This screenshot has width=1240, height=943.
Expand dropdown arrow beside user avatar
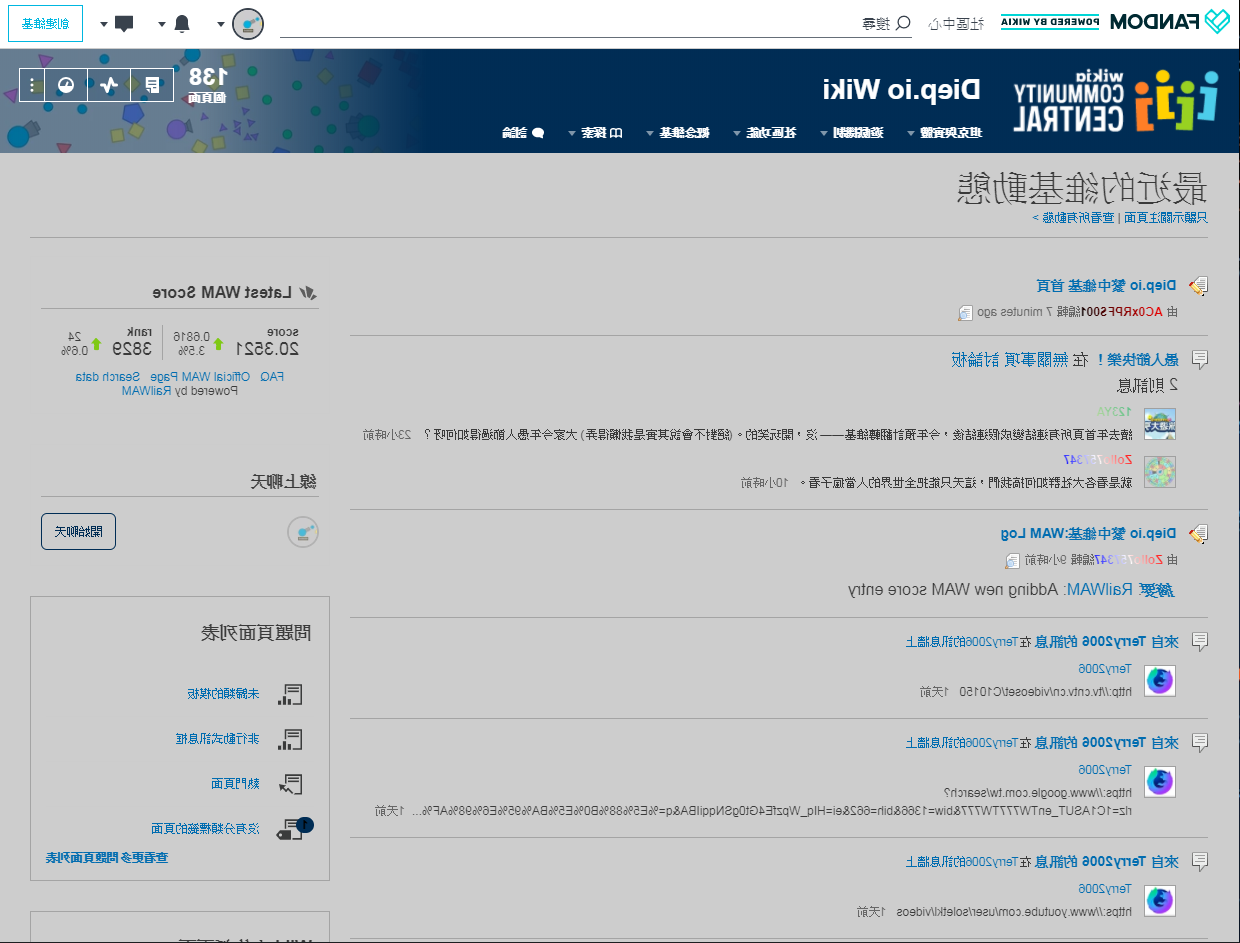coord(221,24)
